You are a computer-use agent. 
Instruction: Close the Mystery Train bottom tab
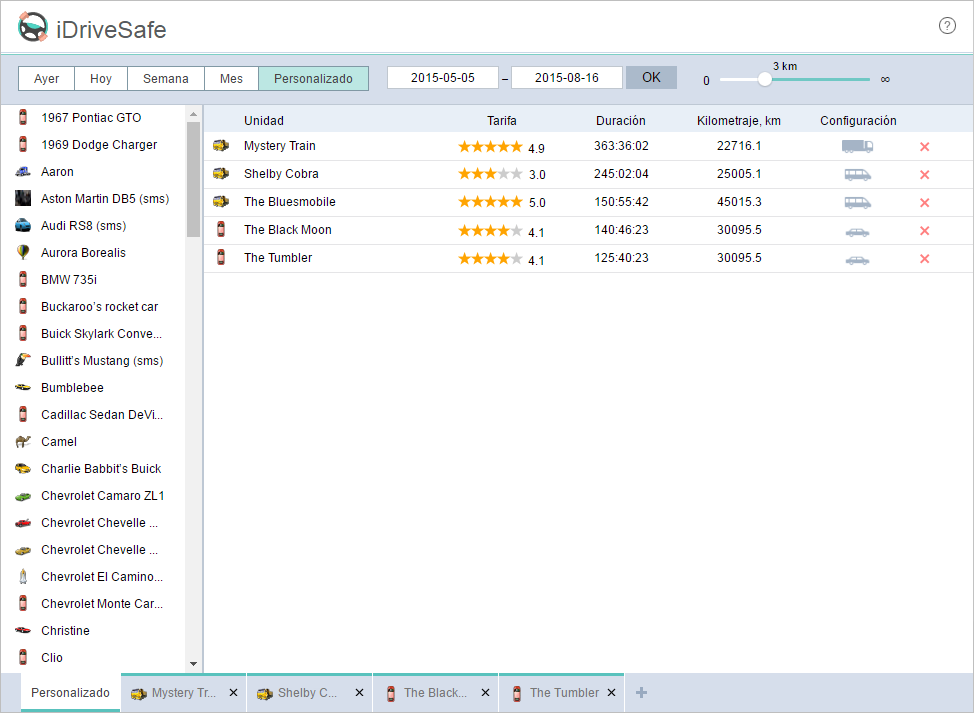point(233,693)
